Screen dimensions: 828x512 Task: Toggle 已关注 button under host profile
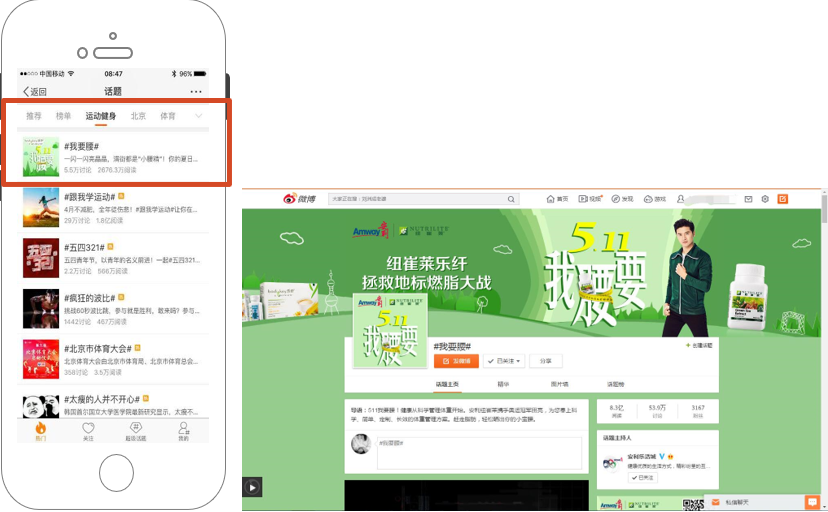click(643, 478)
